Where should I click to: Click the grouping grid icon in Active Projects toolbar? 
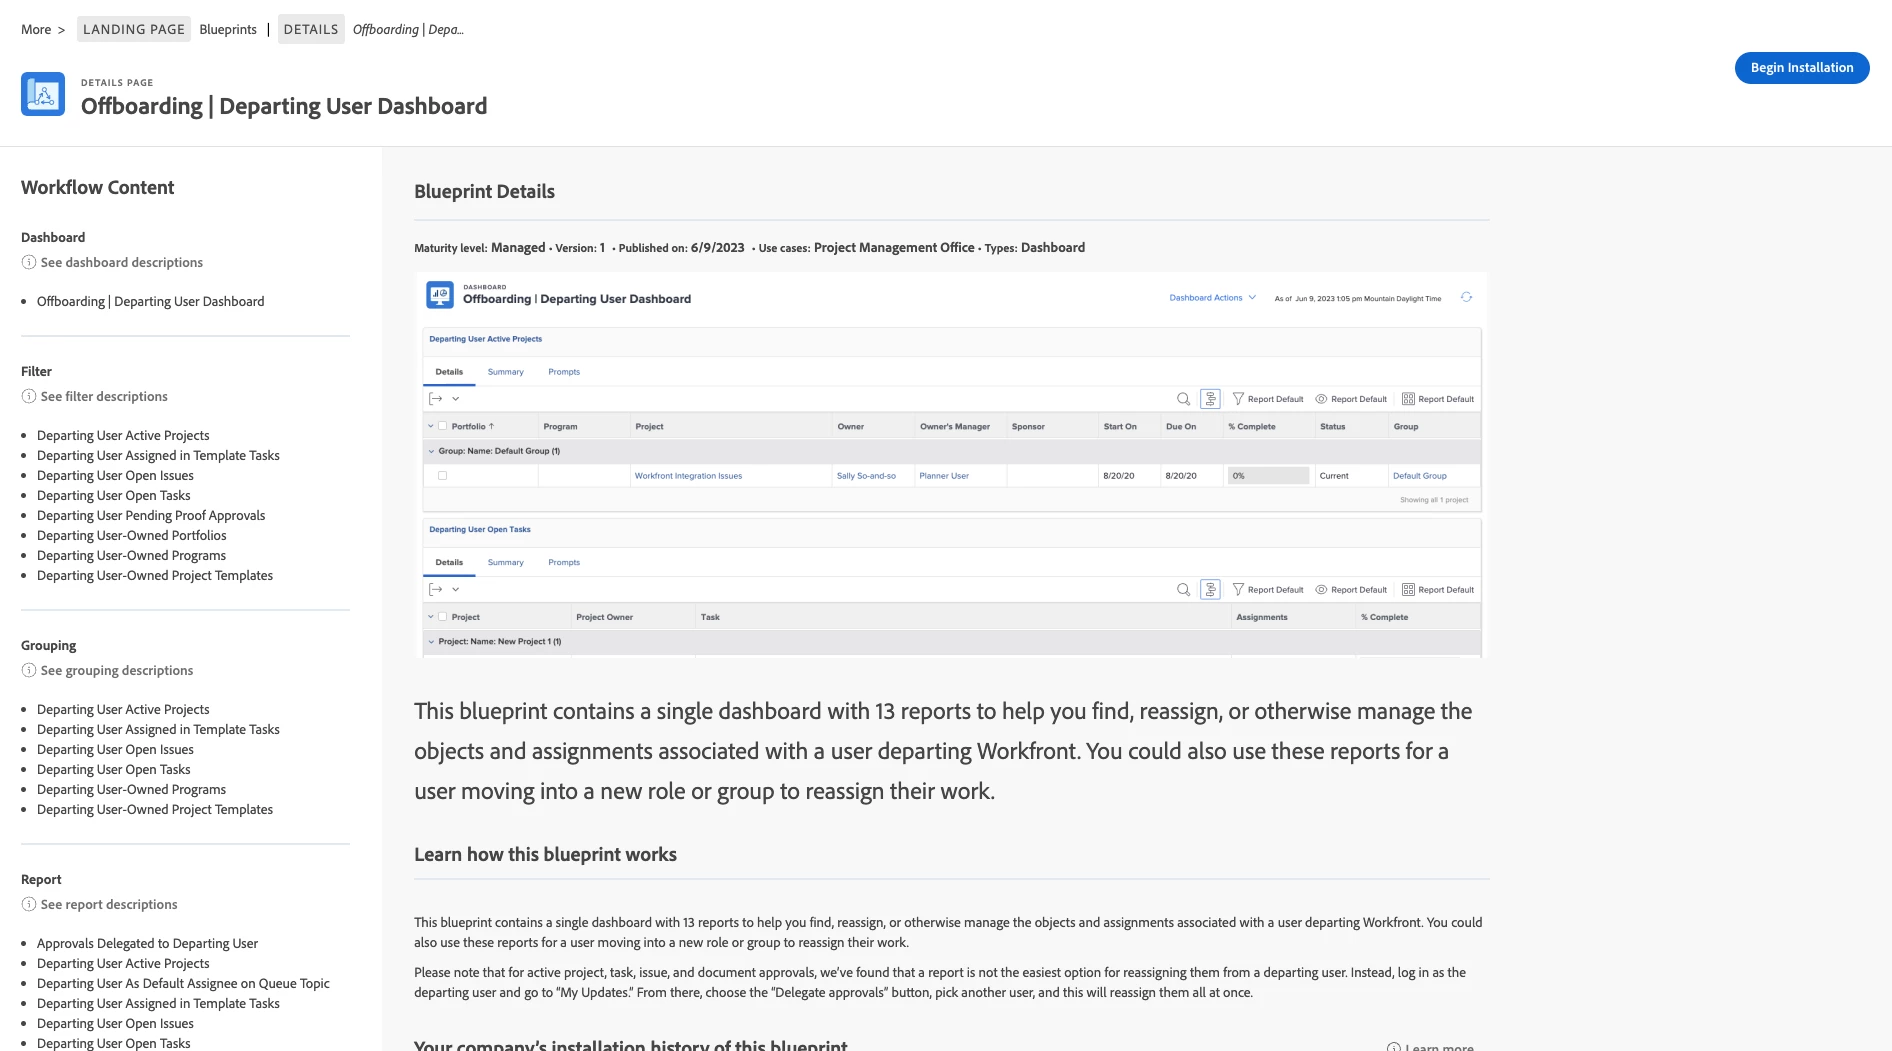[1408, 399]
